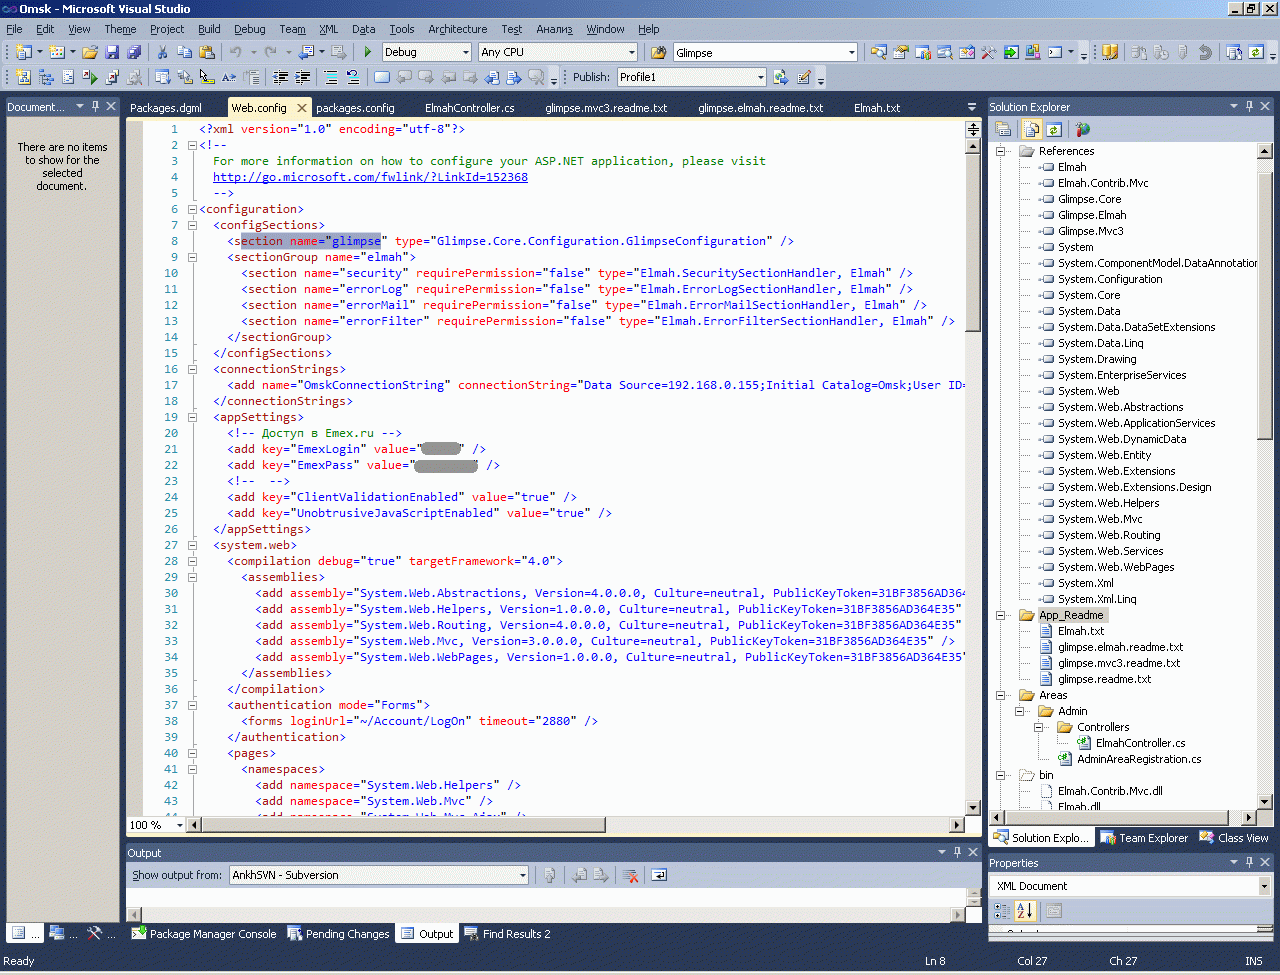Screen dimensions: 1280x975
Task: Click the Save All icon
Action: tap(133, 52)
